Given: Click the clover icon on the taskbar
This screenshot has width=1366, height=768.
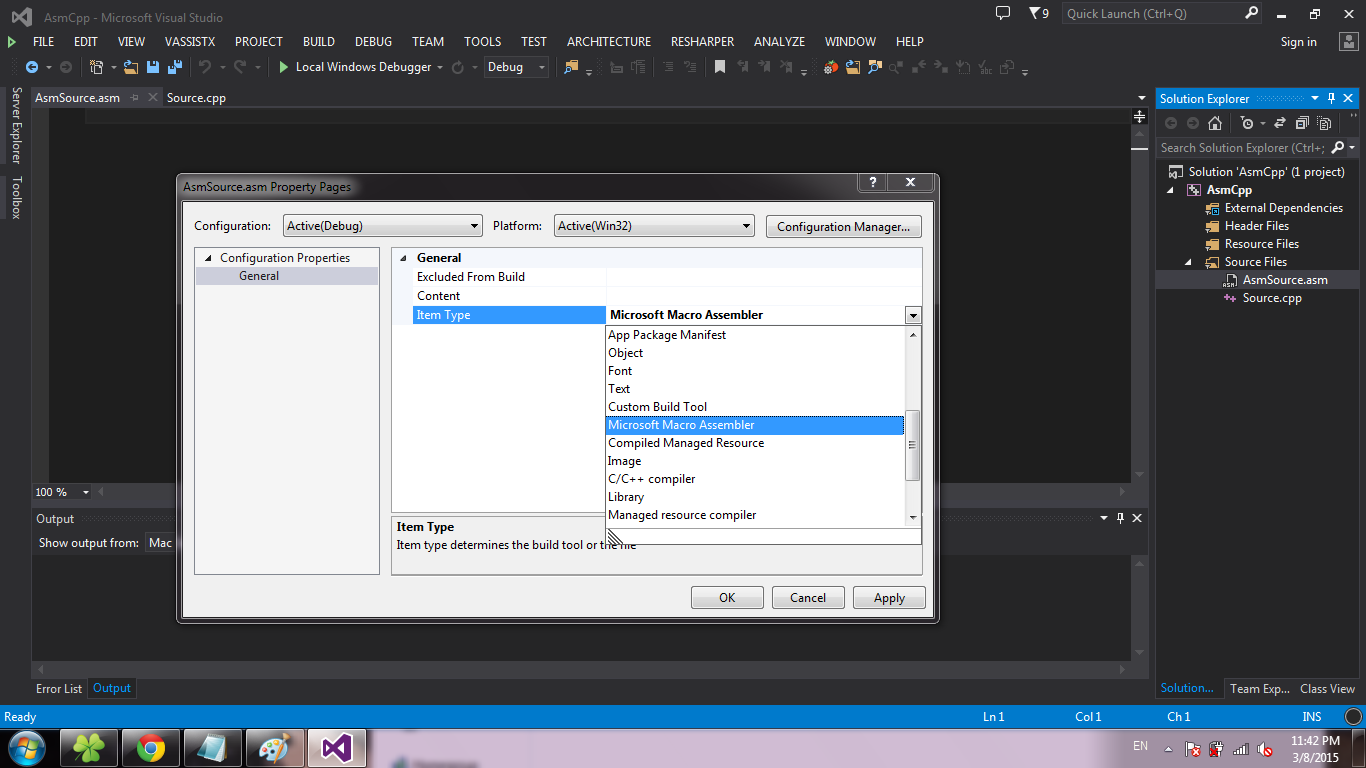Looking at the screenshot, I should click(89, 748).
